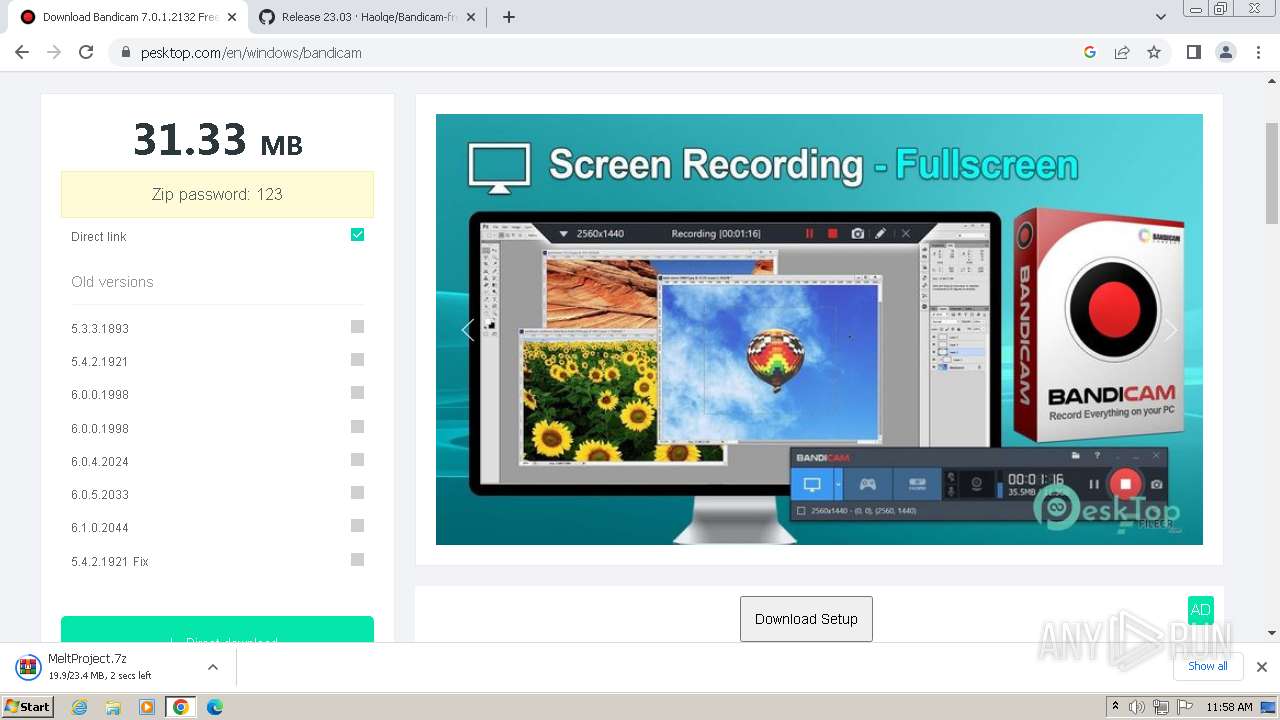Open the Google icon in address bar
This screenshot has width=1280, height=720.
[x=1090, y=52]
